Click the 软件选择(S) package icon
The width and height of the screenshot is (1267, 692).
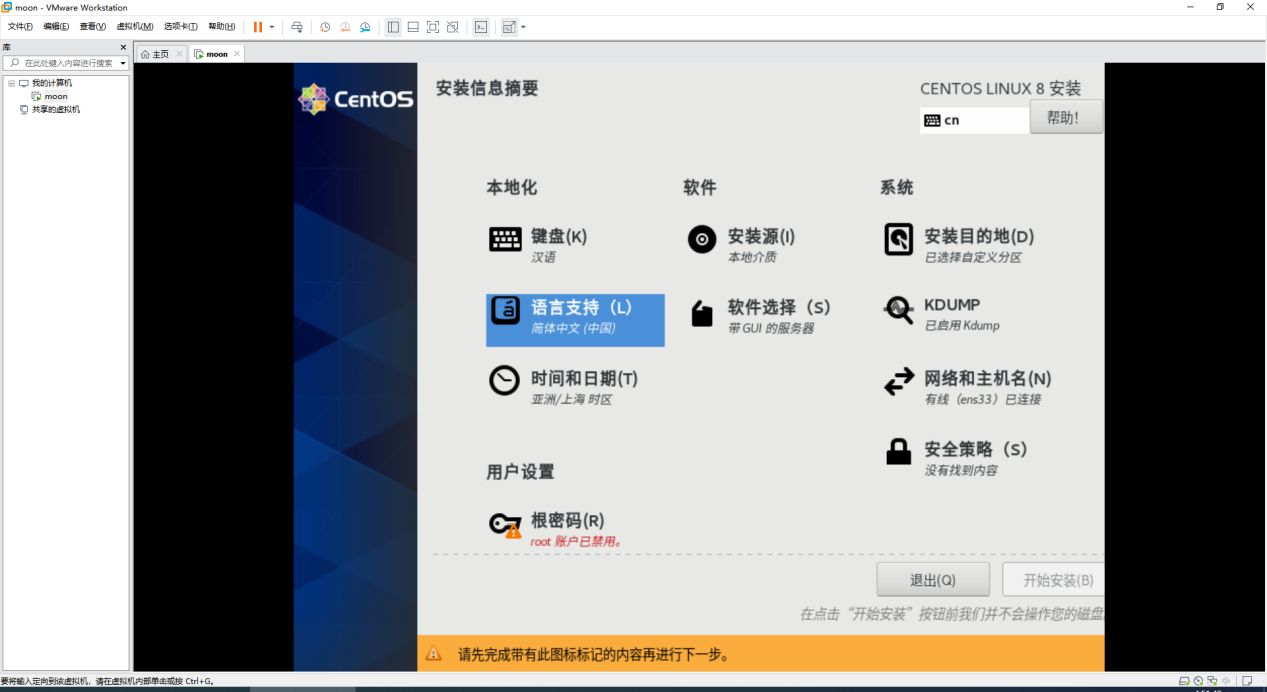pyautogui.click(x=702, y=314)
